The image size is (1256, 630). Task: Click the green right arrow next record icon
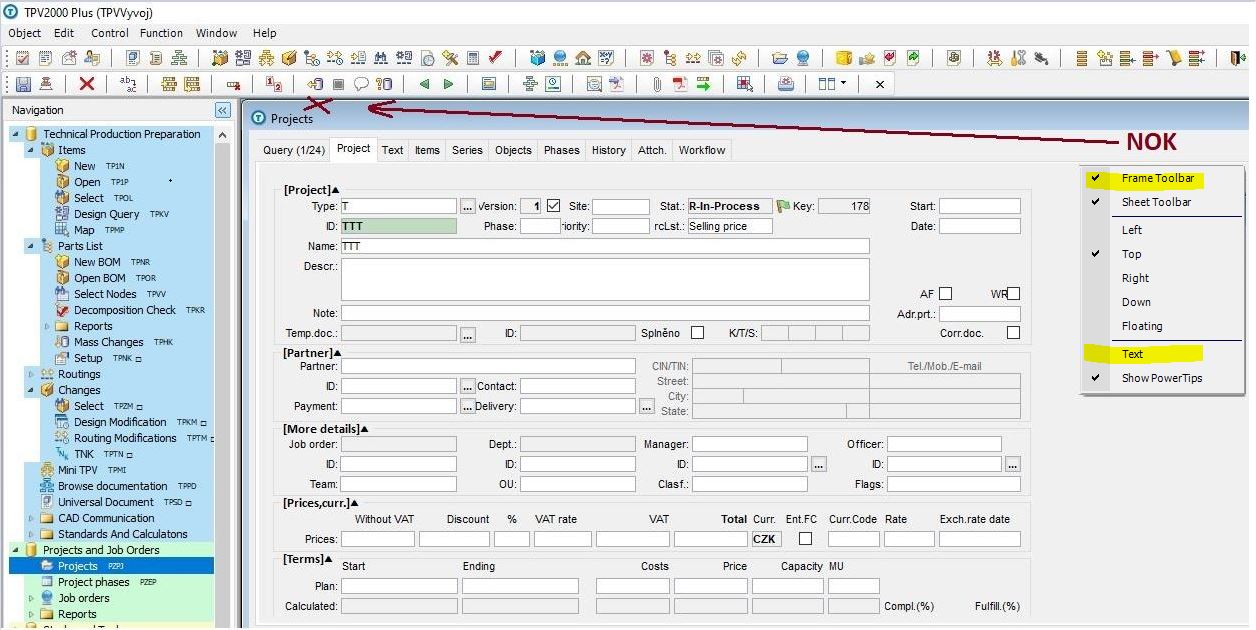(448, 84)
